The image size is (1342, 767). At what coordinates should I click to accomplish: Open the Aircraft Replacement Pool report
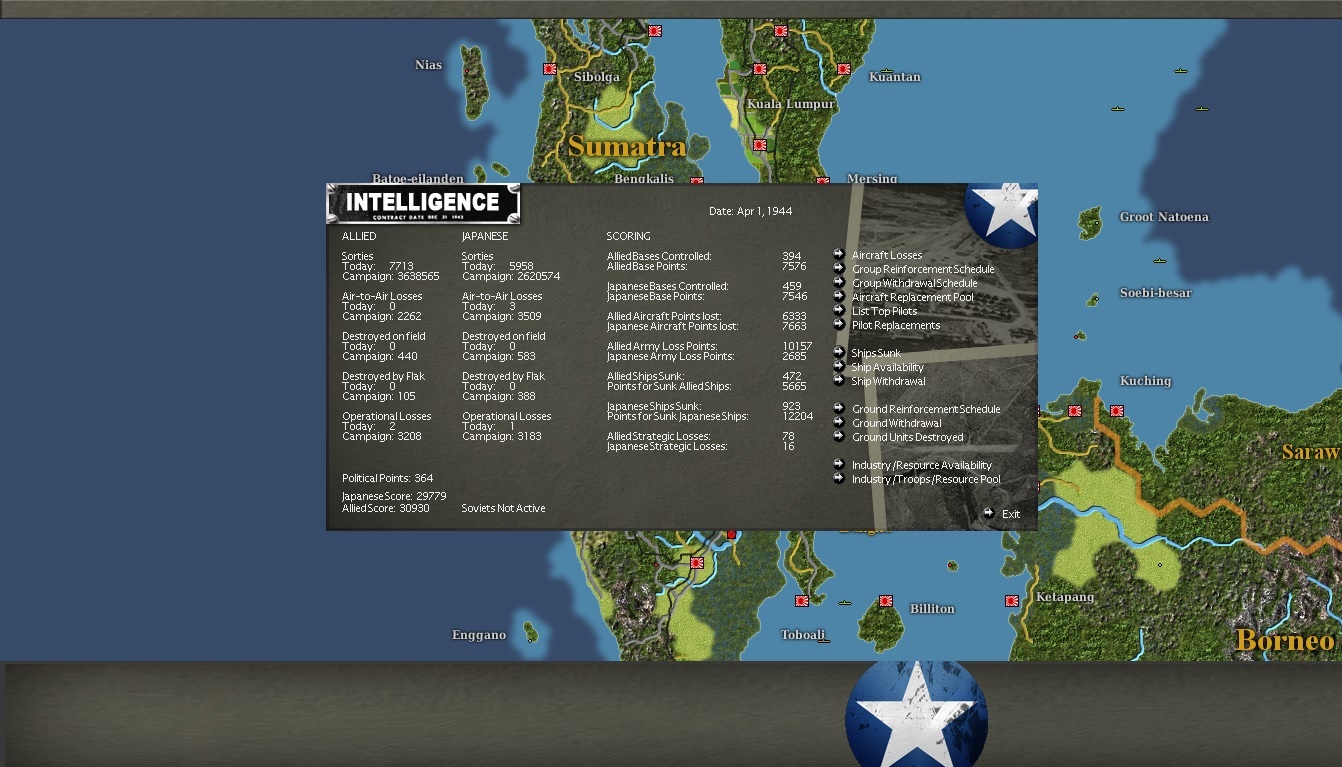tap(912, 297)
